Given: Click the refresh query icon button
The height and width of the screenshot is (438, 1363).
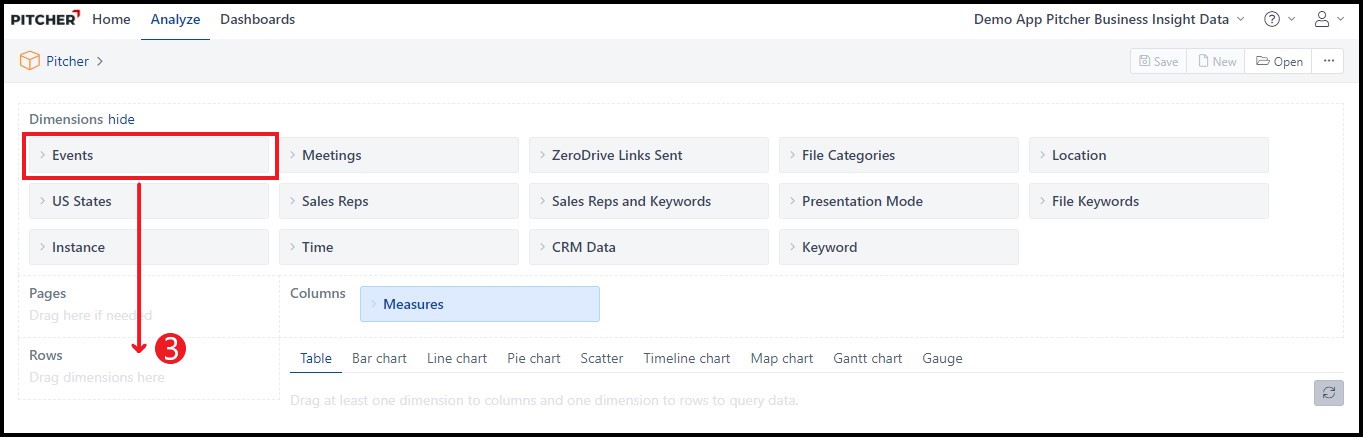Looking at the screenshot, I should 1328,393.
